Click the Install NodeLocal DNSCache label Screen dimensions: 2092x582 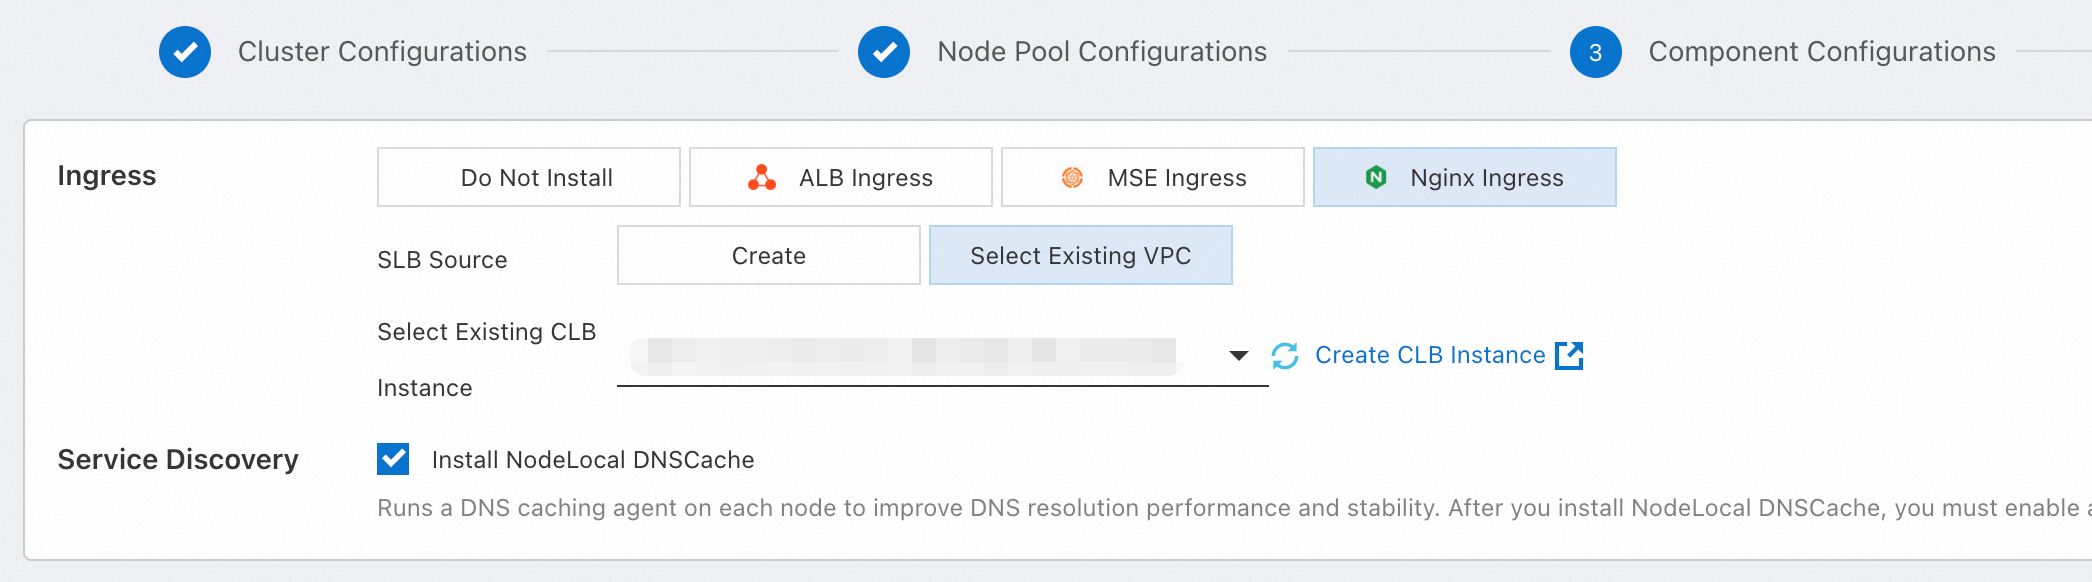[x=593, y=460]
